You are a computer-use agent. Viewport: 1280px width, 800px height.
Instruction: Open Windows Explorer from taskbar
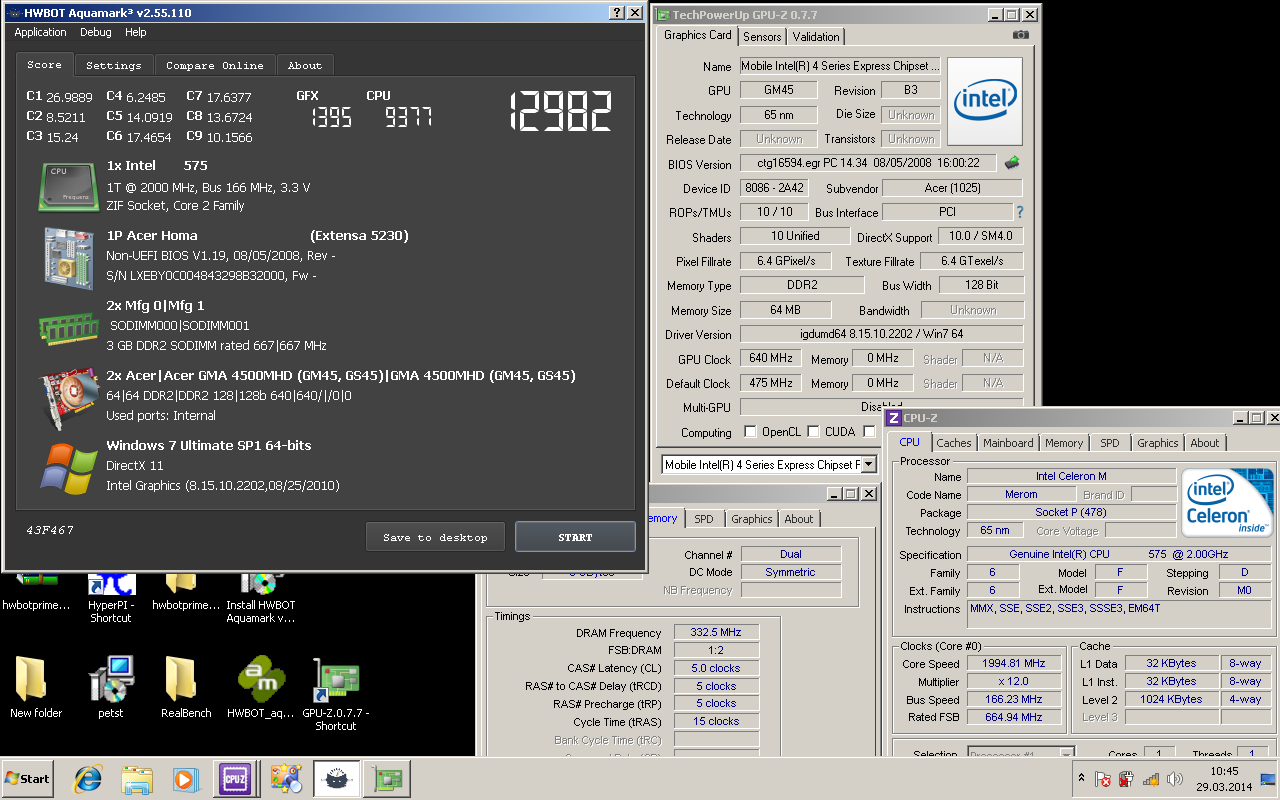137,778
